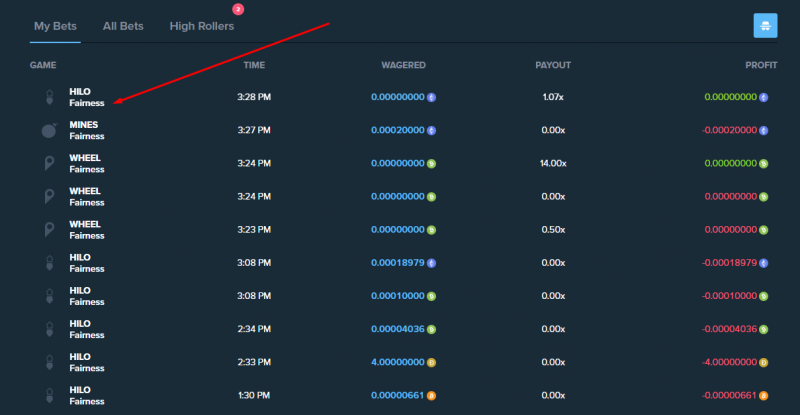Select the 0.50x payout value
This screenshot has height=415, width=800.
(553, 230)
